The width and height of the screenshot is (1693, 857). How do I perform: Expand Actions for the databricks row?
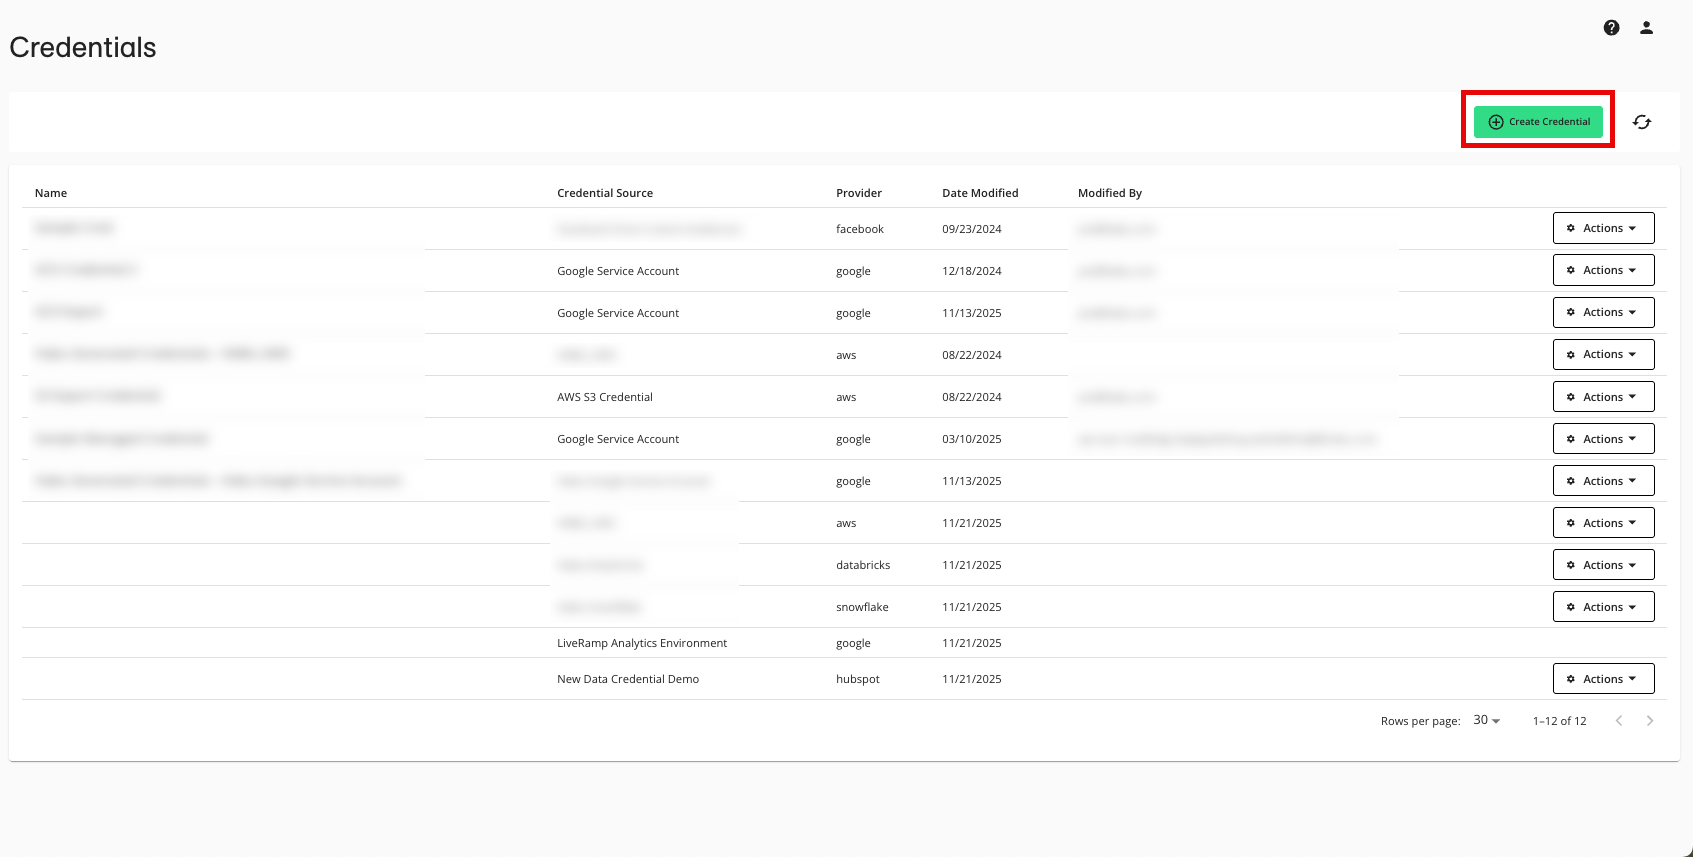1603,565
